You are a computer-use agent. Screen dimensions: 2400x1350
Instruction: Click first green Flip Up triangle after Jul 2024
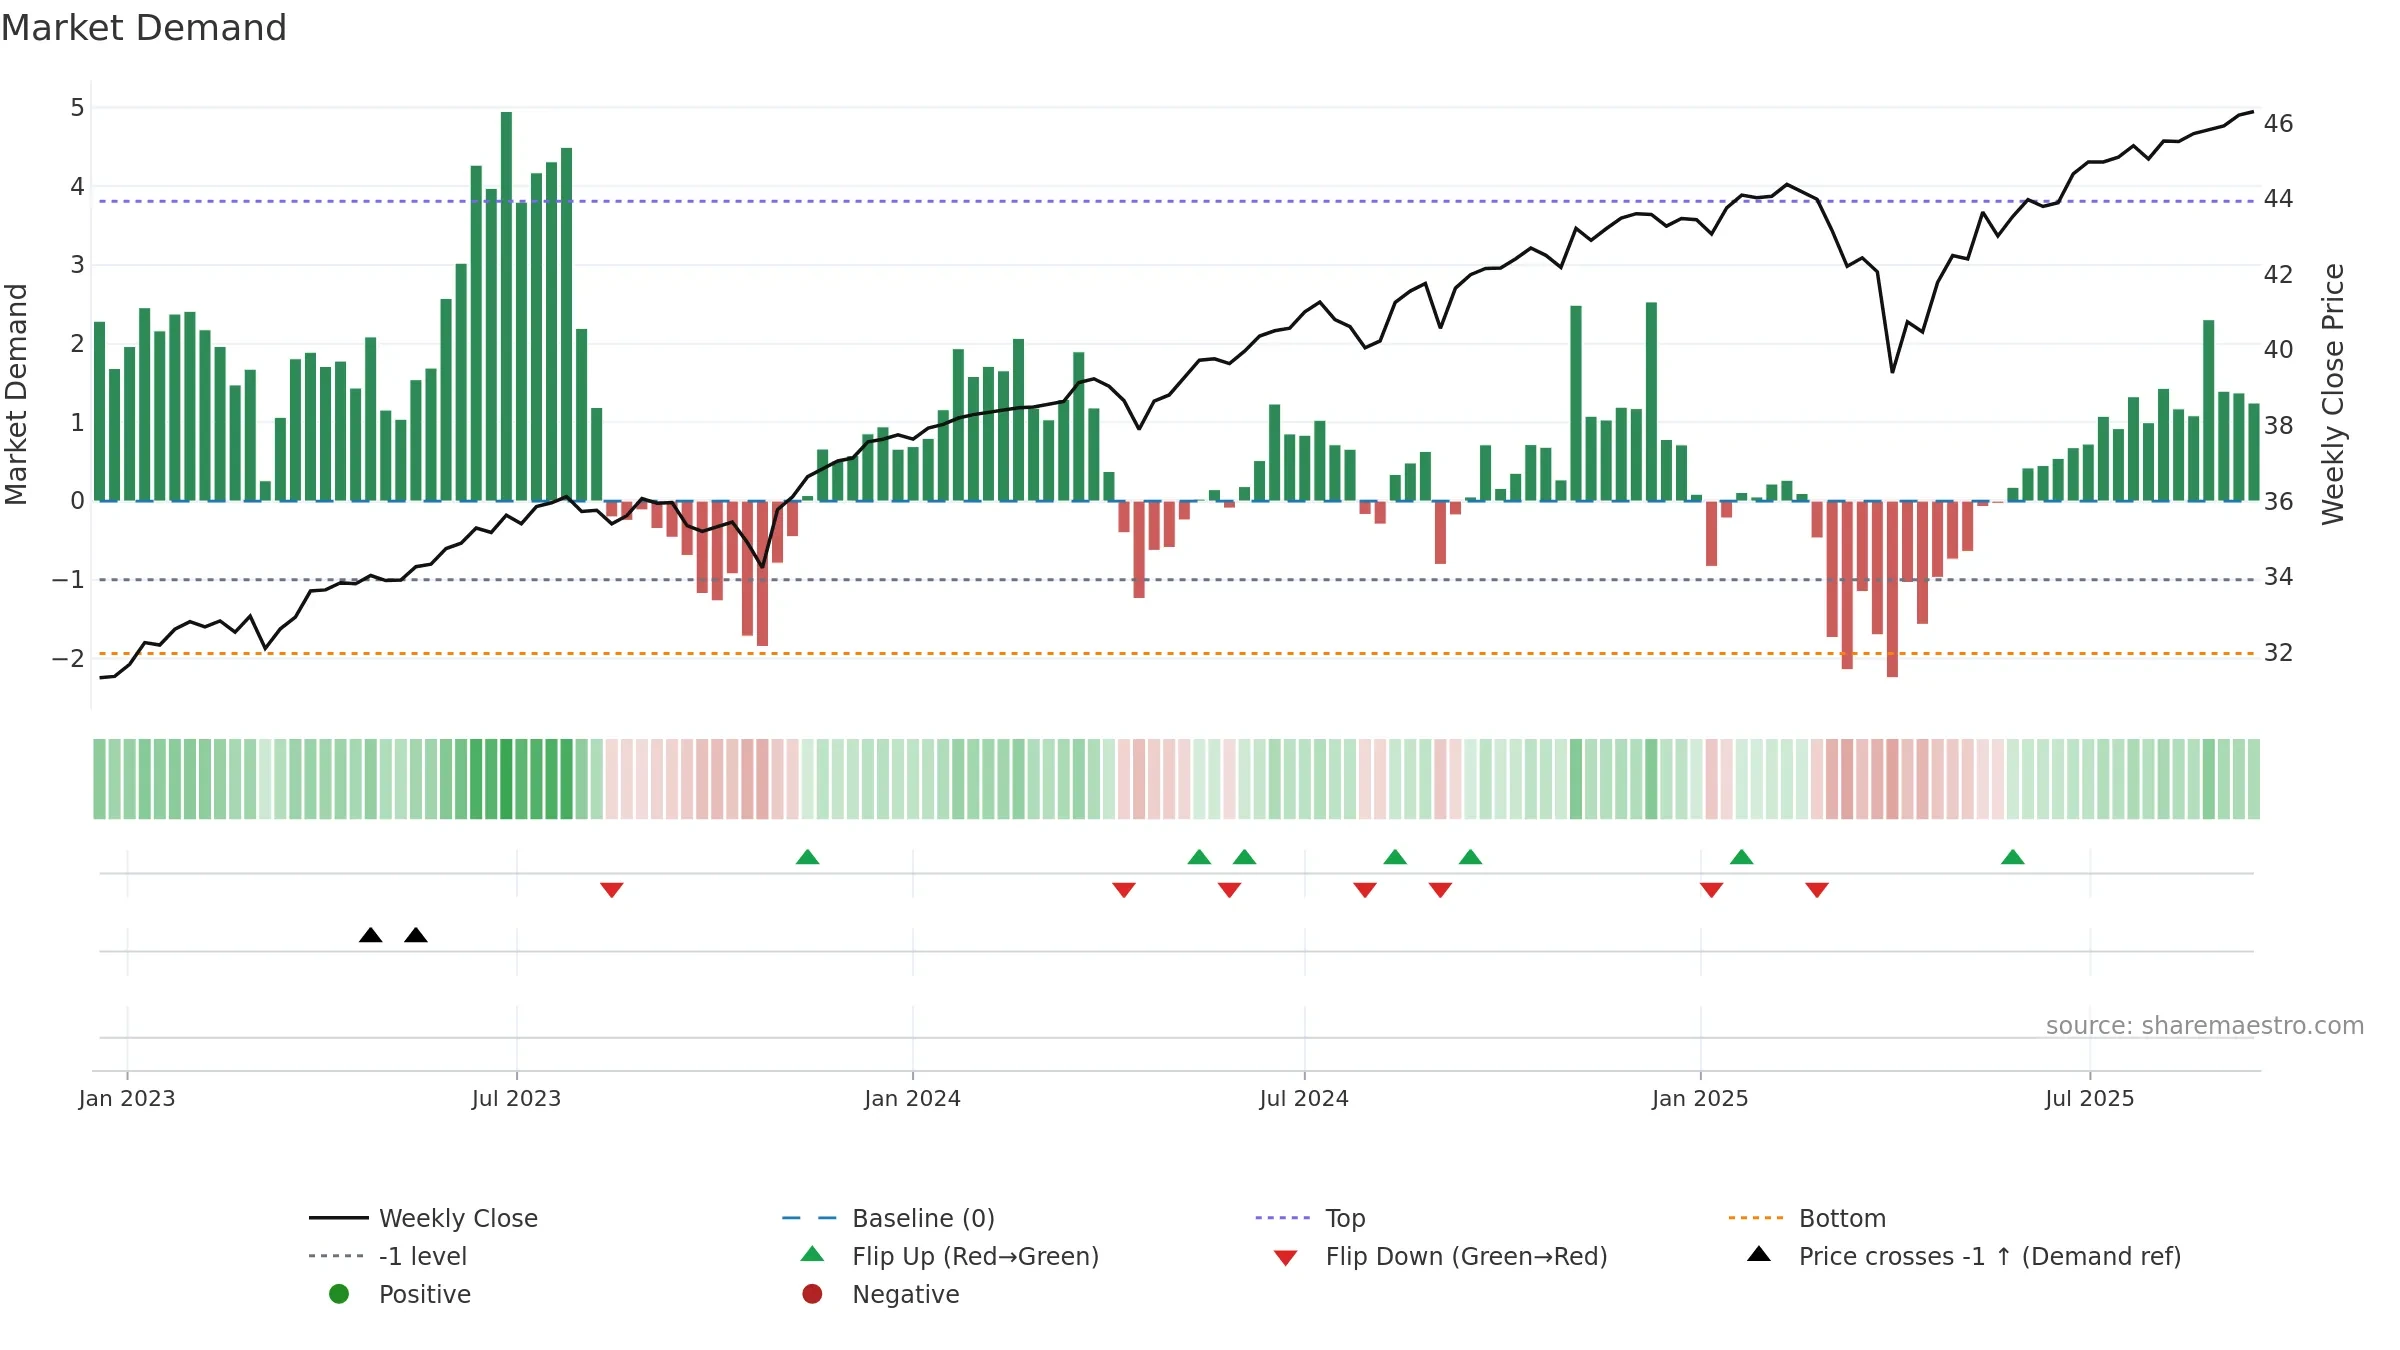(x=1395, y=857)
